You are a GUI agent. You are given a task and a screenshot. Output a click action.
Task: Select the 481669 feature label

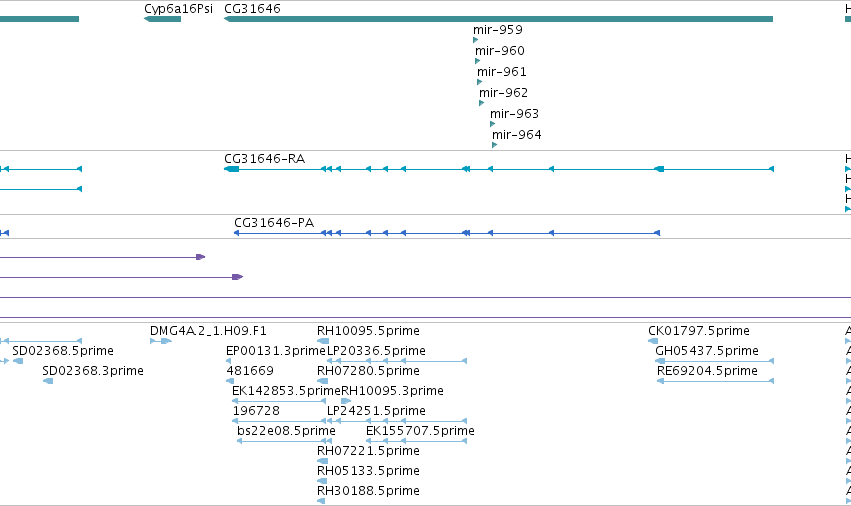[250, 371]
